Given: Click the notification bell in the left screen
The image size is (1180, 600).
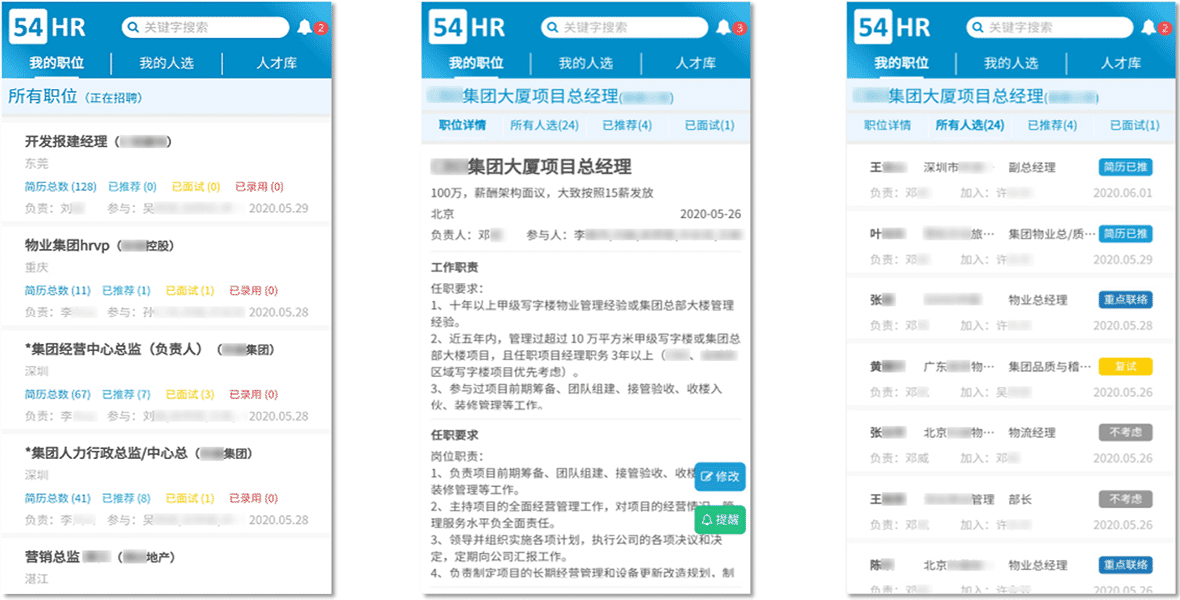Looking at the screenshot, I should click(x=305, y=29).
